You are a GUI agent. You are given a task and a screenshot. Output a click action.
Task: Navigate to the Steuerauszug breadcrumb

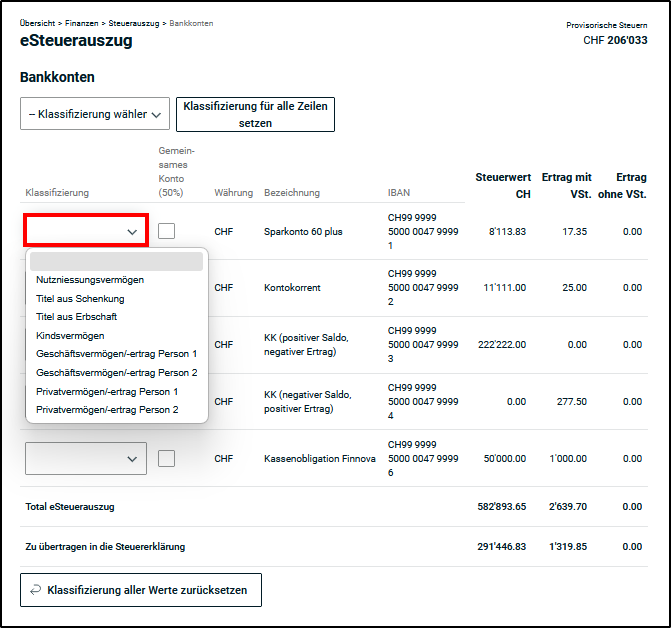[133, 22]
